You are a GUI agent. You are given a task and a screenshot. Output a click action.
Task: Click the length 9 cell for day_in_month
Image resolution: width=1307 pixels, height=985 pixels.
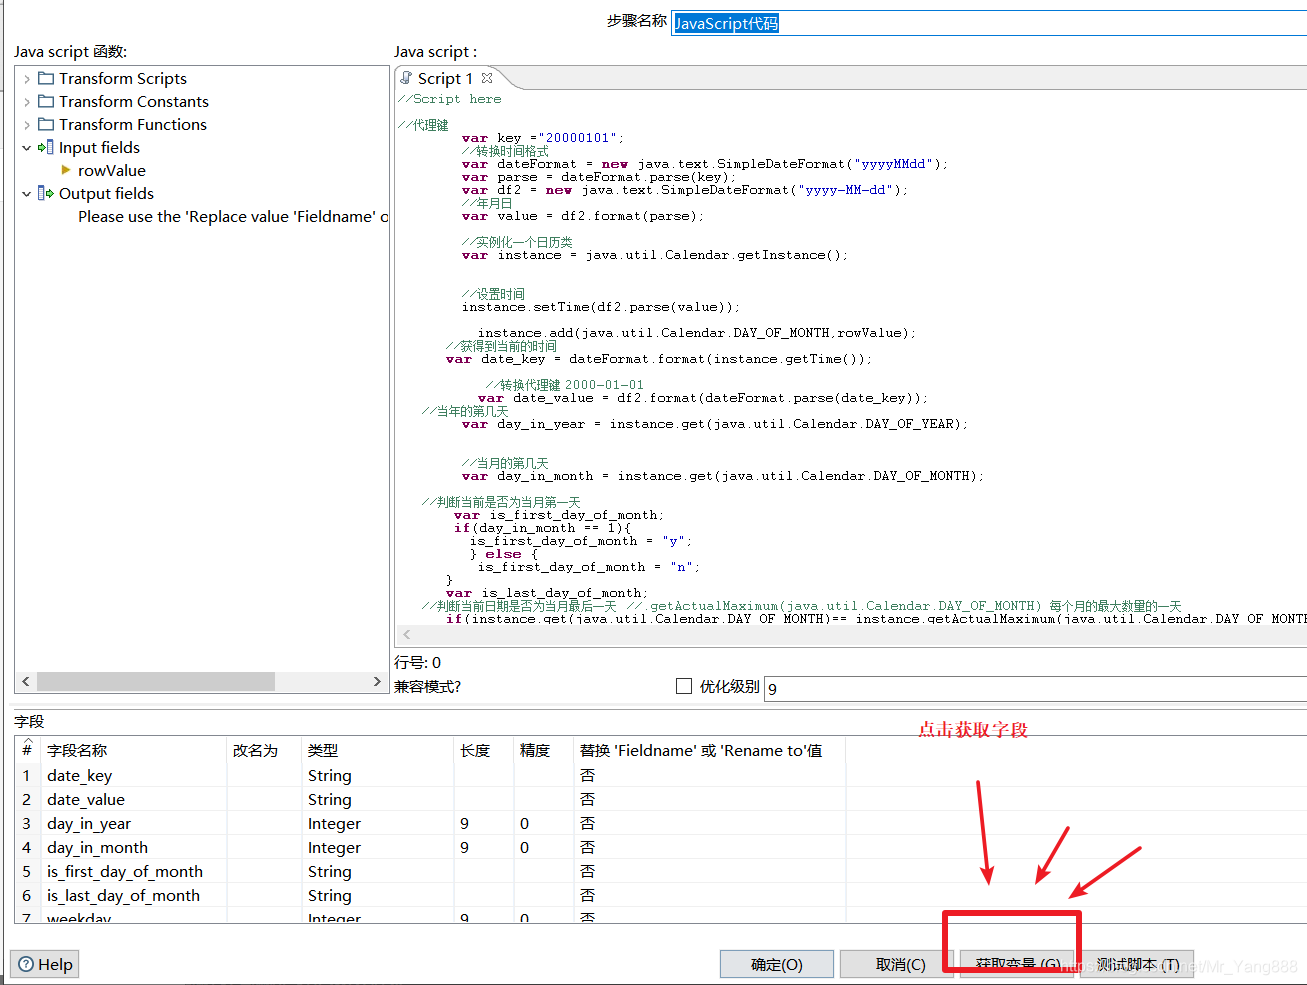point(484,847)
